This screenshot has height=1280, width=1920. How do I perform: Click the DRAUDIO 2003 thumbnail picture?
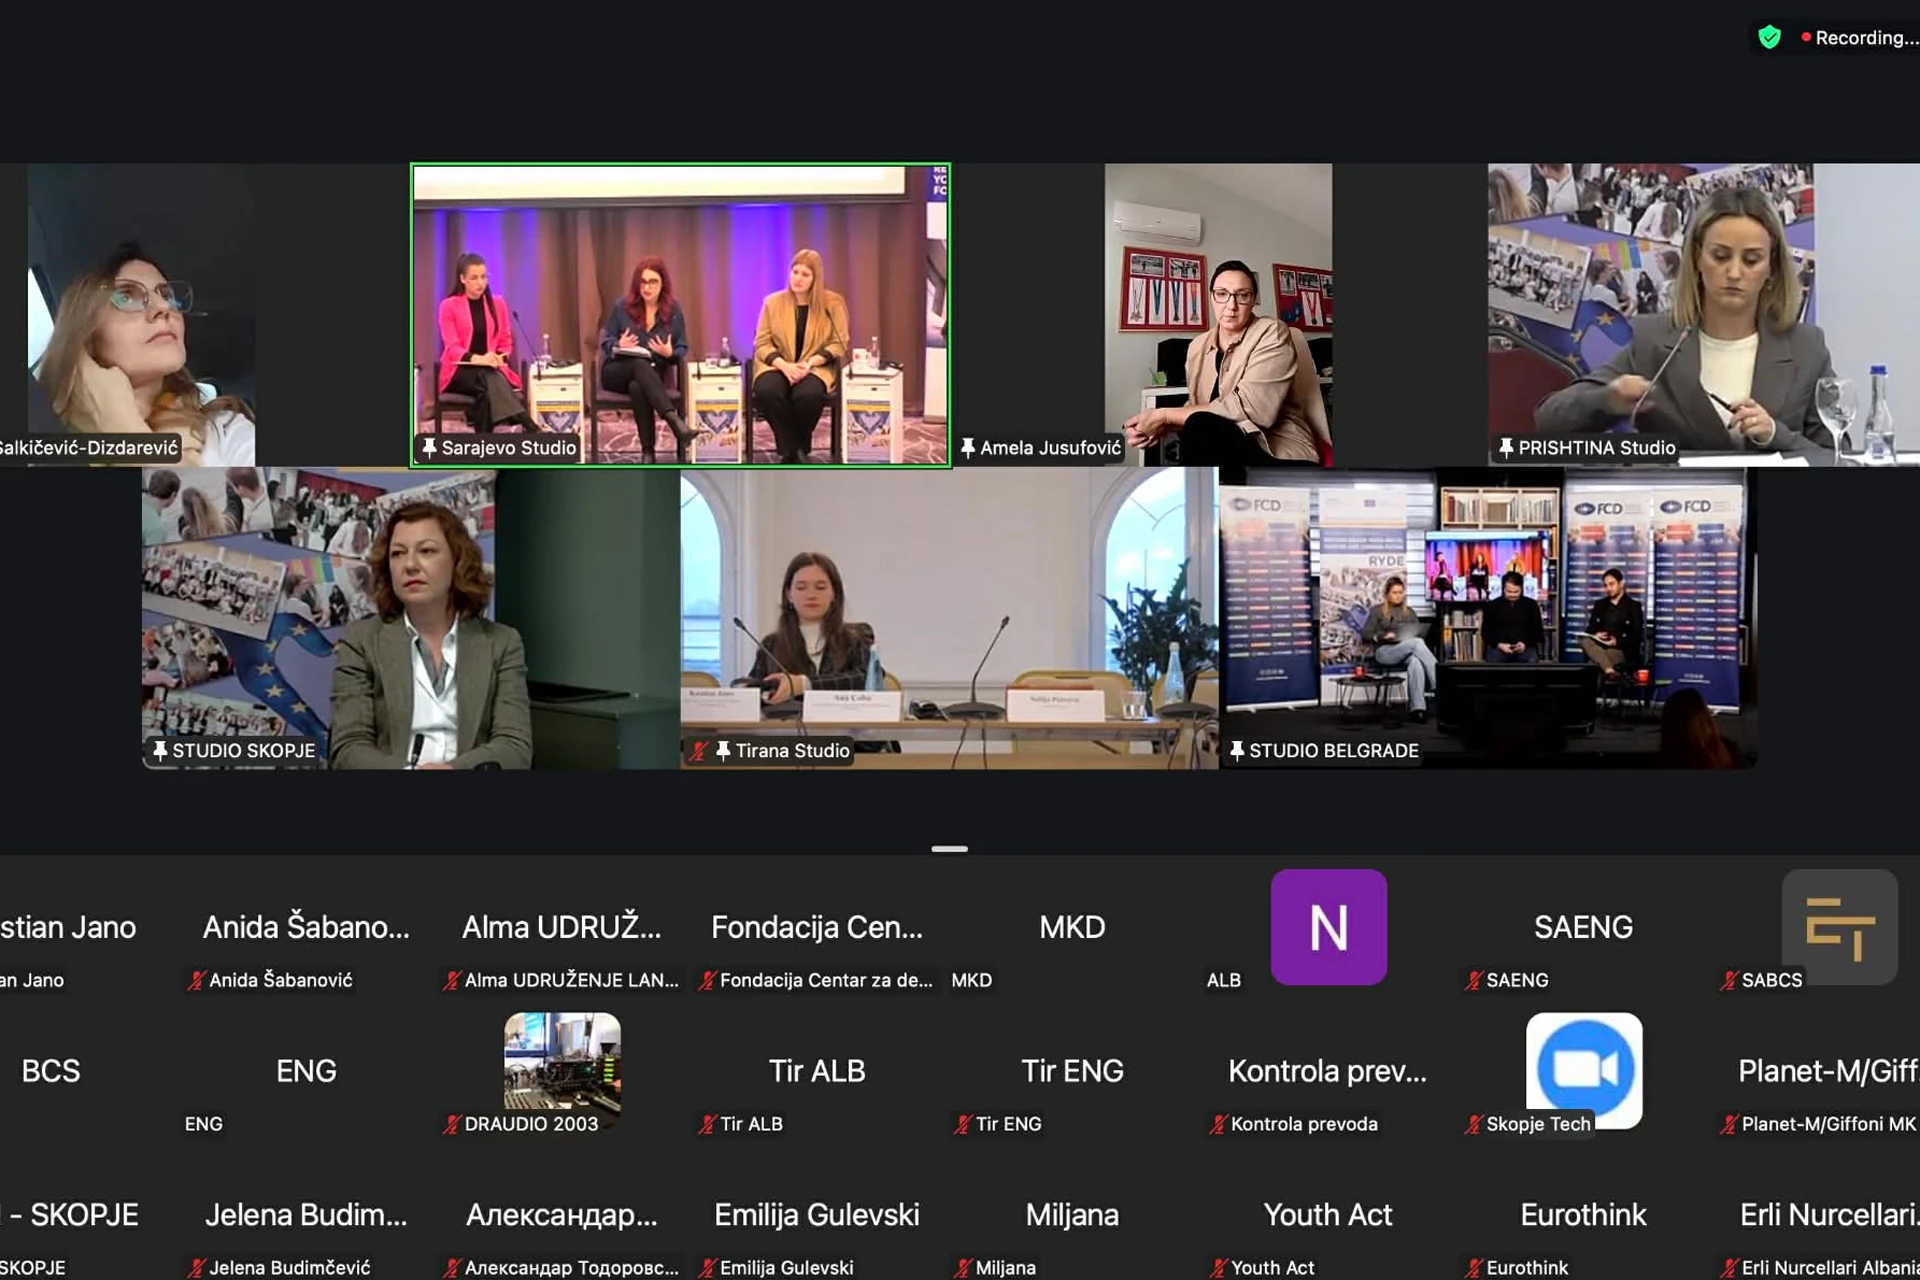point(562,1060)
